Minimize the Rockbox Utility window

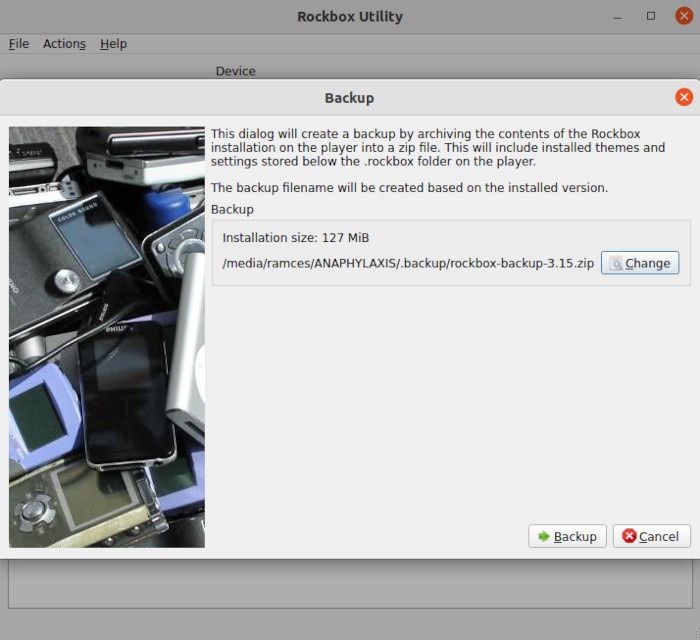(618, 18)
